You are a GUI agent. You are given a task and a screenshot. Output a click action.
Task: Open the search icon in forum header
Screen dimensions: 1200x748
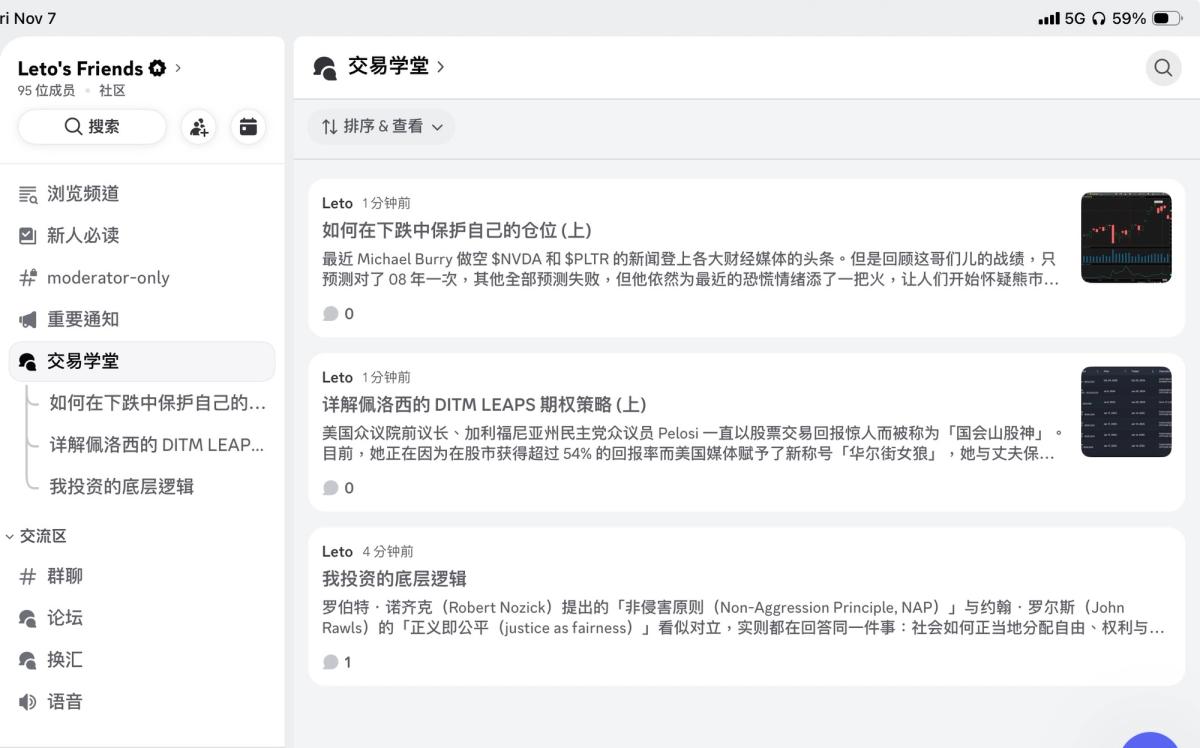click(x=1163, y=68)
